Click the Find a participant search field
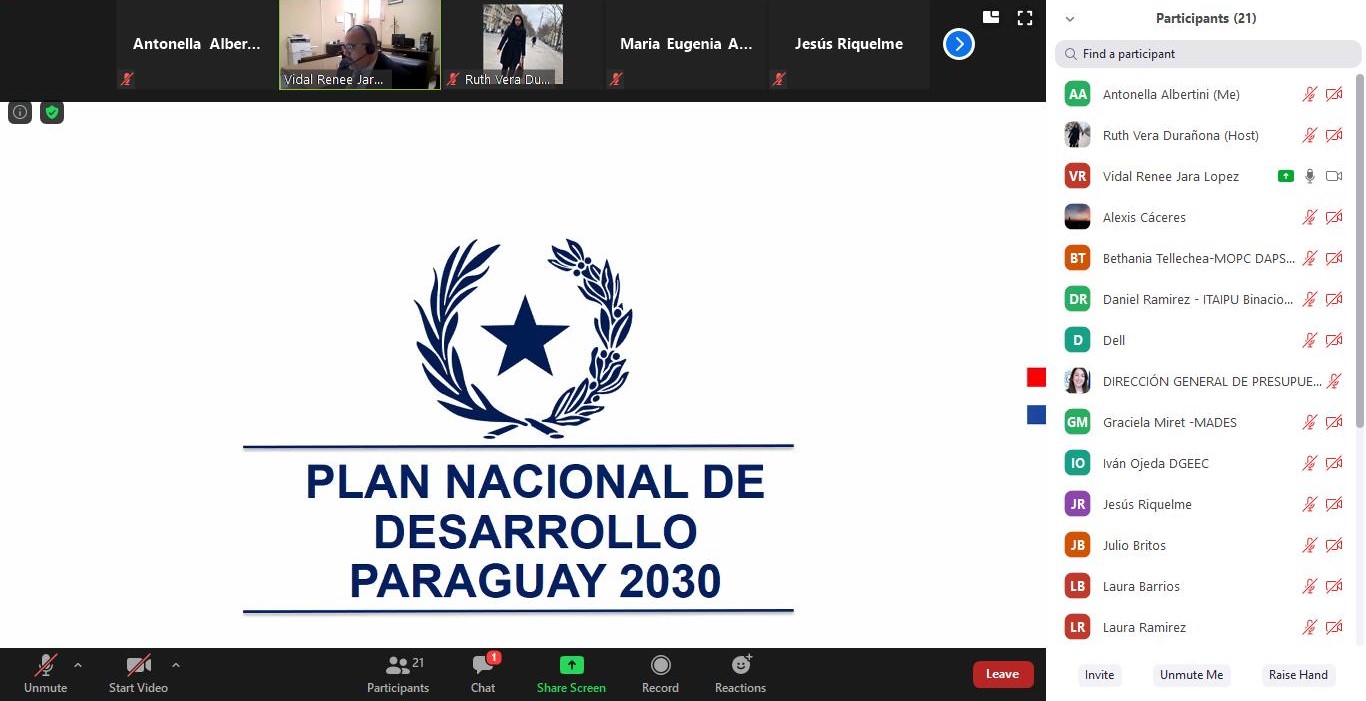 (1208, 54)
